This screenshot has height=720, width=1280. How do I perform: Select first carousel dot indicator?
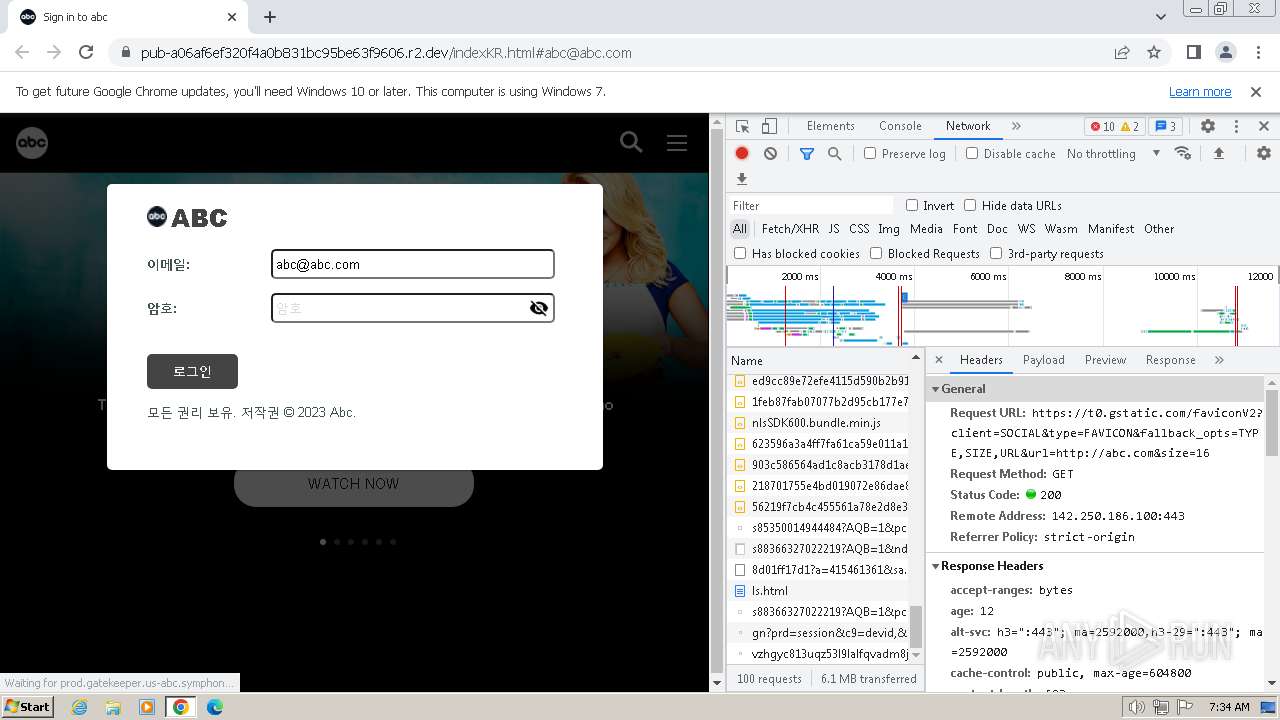pyautogui.click(x=323, y=542)
